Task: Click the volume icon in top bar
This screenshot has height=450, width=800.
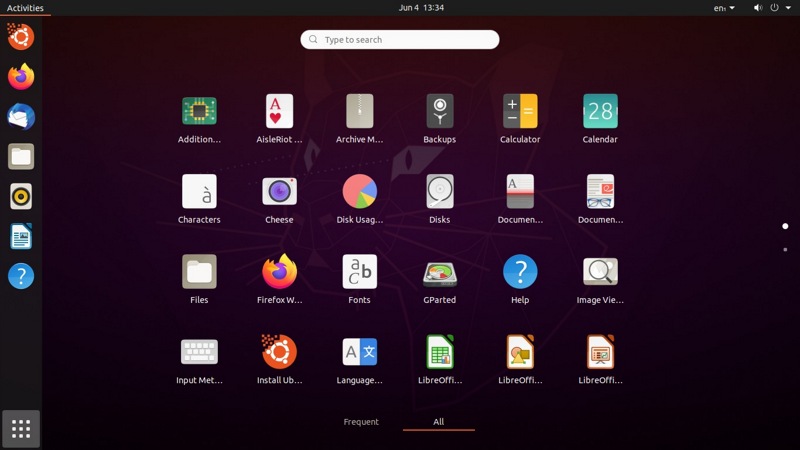Action: coord(758,8)
